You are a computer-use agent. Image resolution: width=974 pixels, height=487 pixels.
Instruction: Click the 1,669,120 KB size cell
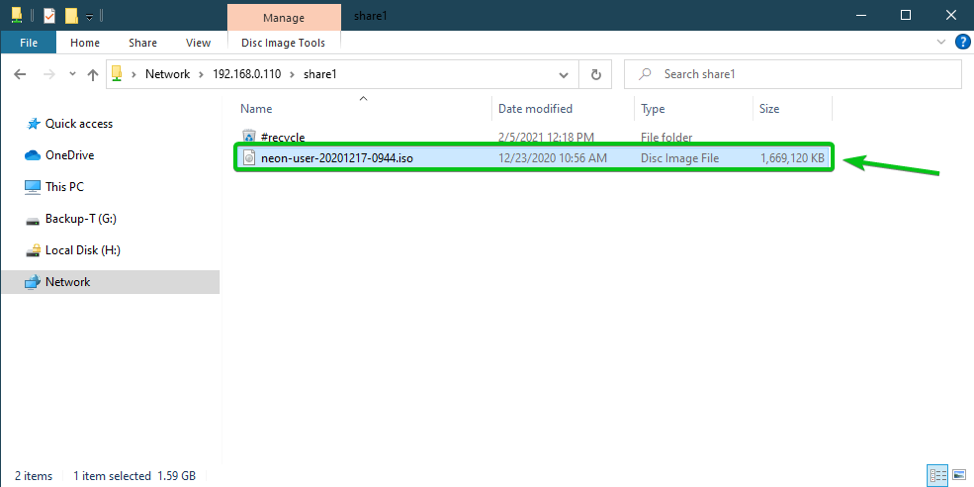(x=793, y=158)
